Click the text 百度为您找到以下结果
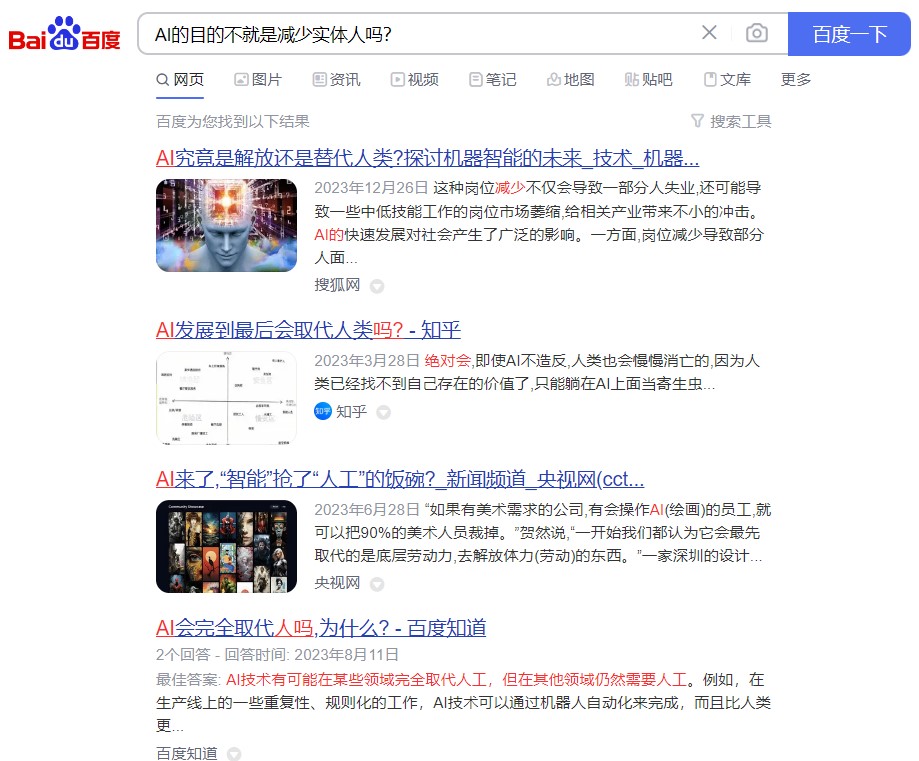The width and height of the screenshot is (919, 761). (x=233, y=121)
